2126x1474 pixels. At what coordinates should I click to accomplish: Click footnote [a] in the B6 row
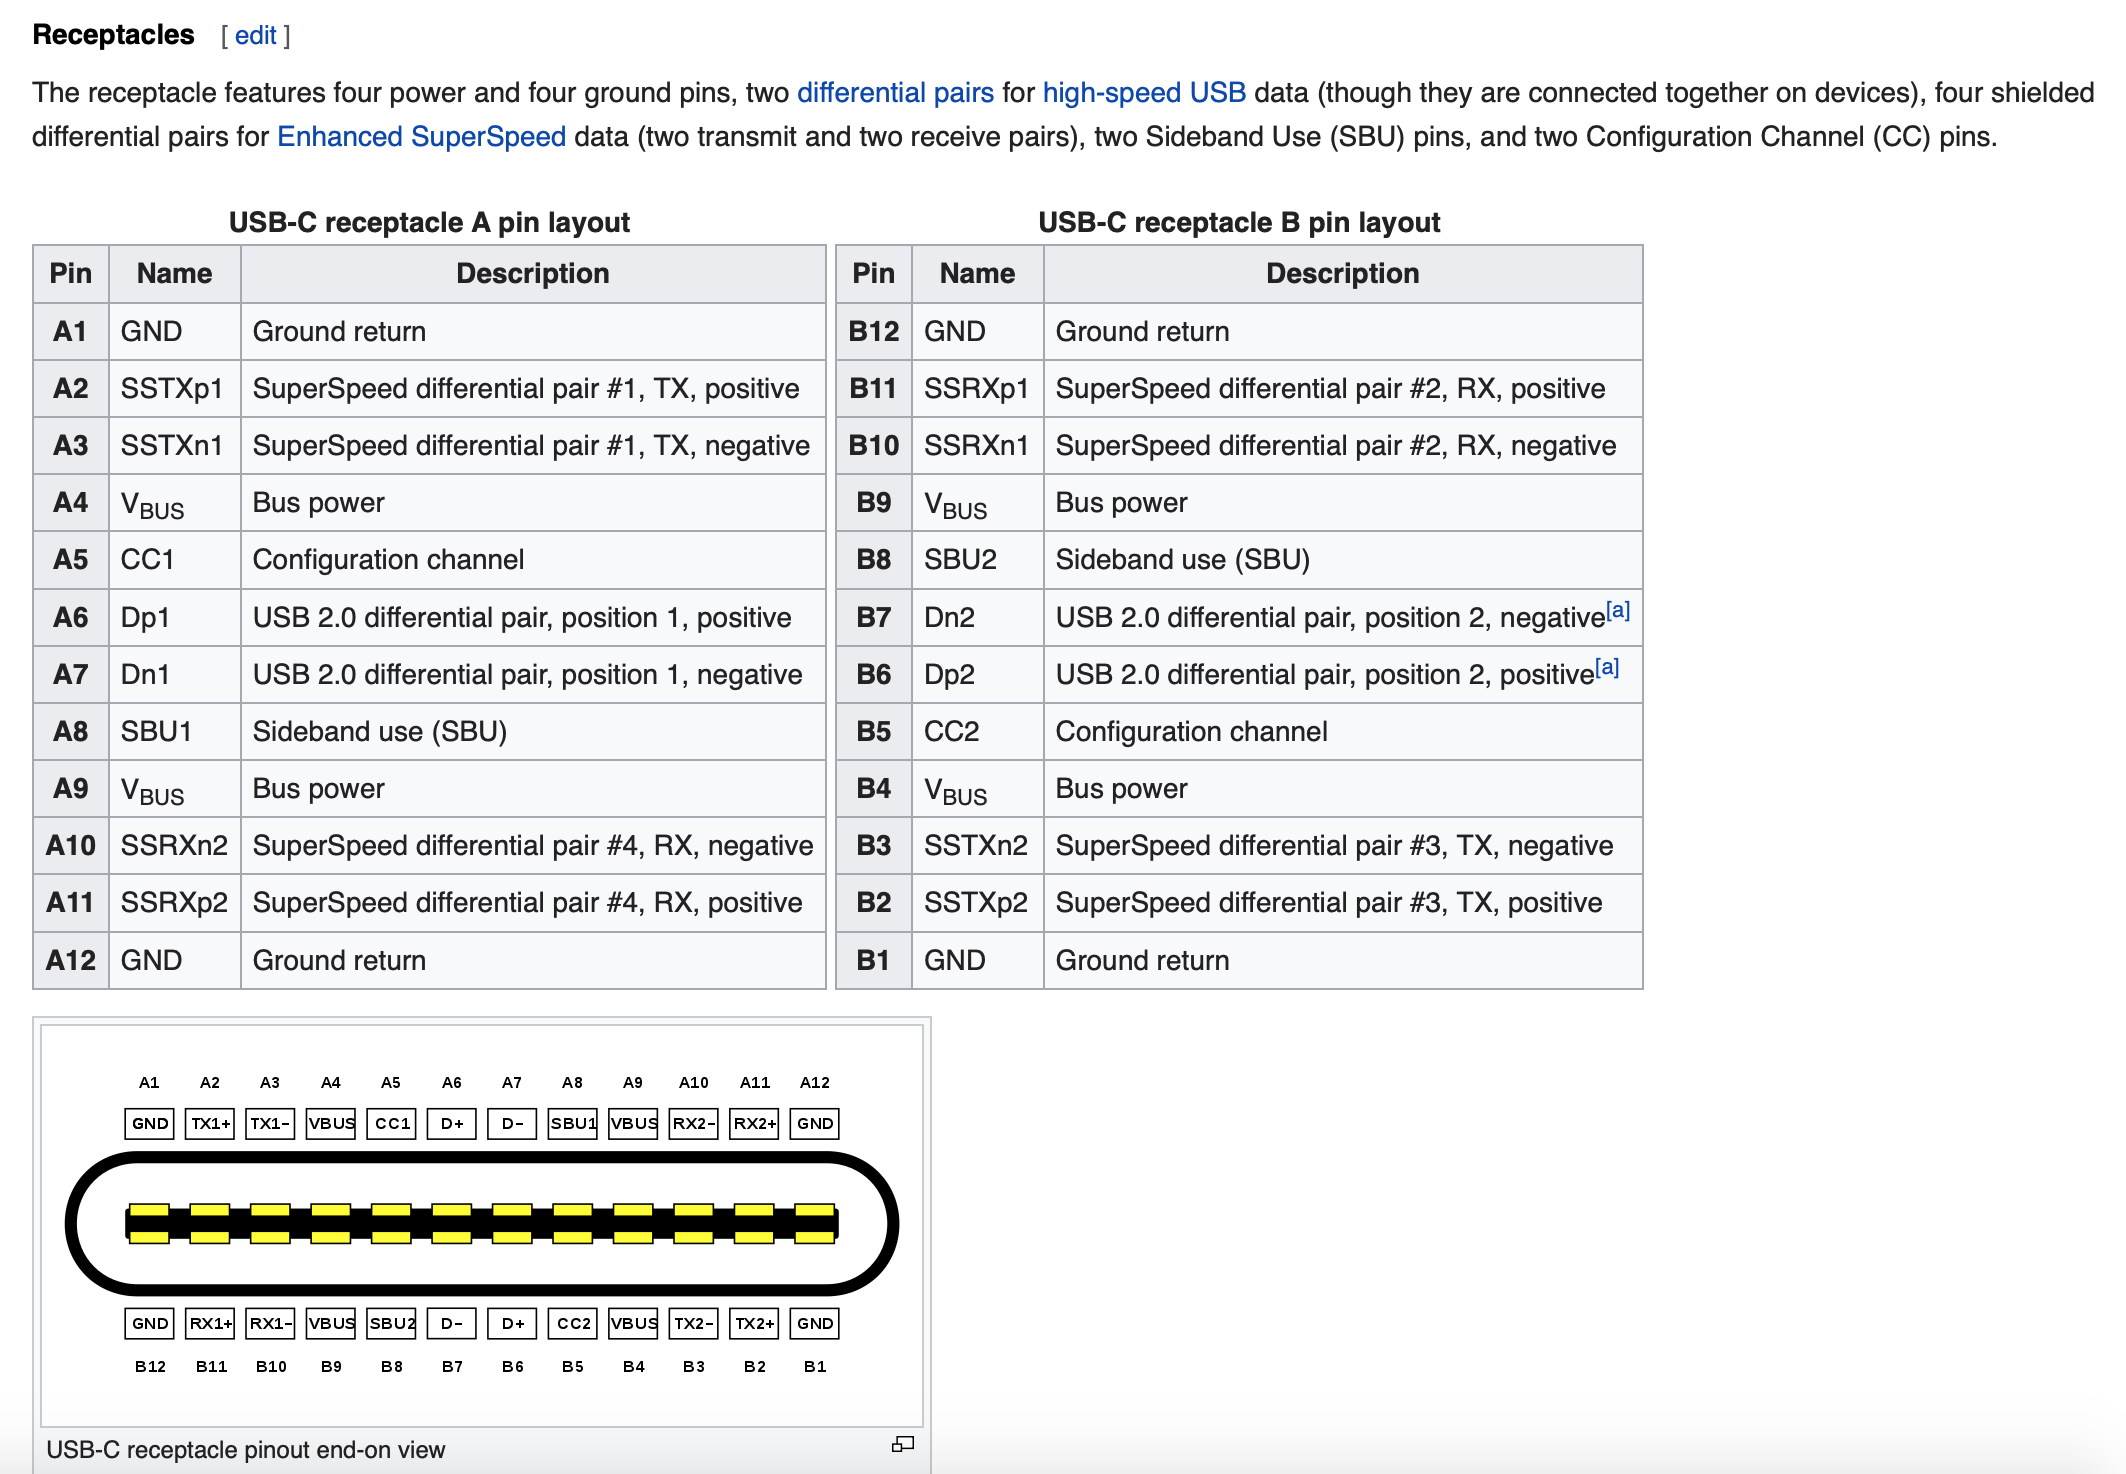pos(1606,667)
